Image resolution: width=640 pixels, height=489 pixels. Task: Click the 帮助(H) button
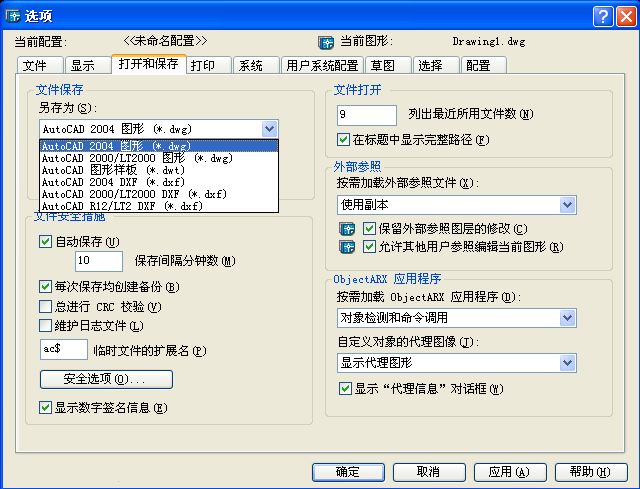coord(591,472)
